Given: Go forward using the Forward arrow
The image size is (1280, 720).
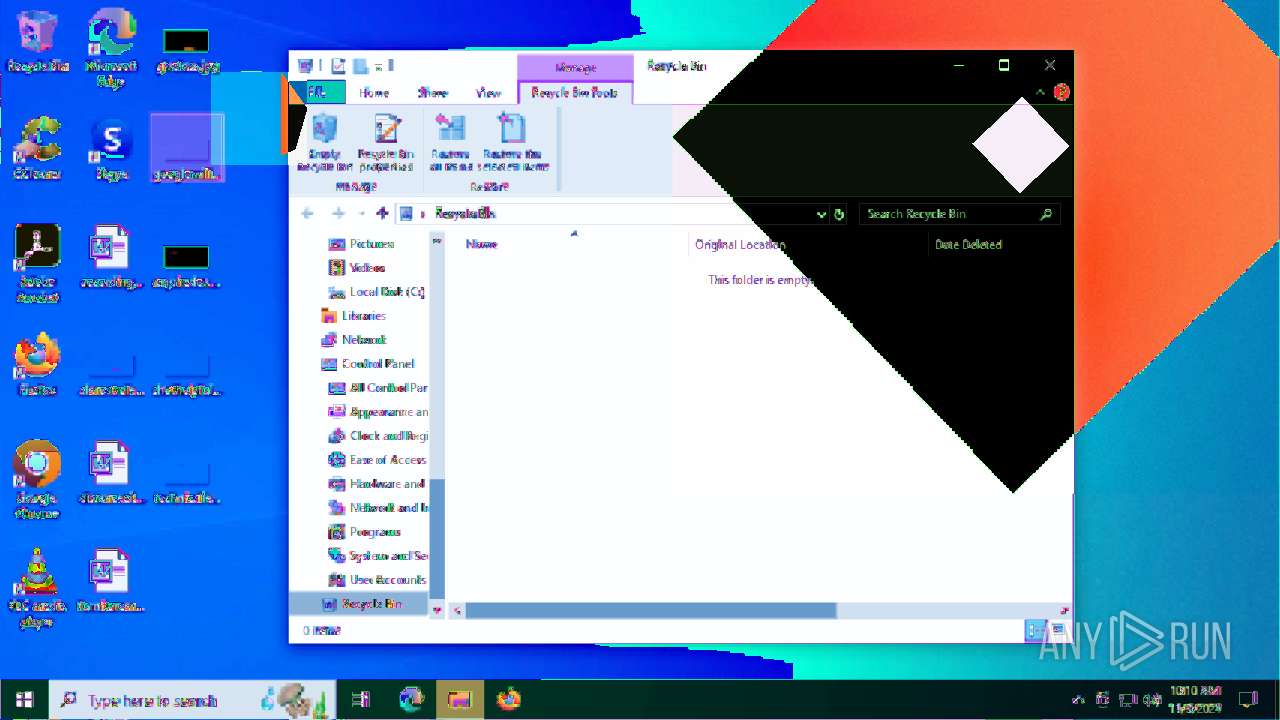Looking at the screenshot, I should [x=338, y=213].
